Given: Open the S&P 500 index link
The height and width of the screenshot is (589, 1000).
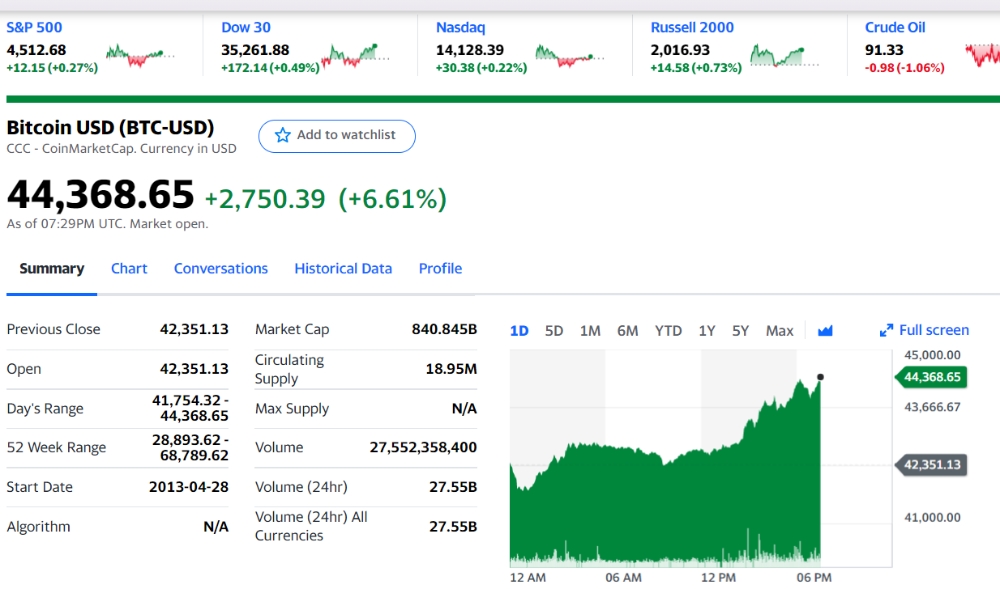Looking at the screenshot, I should 34,27.
